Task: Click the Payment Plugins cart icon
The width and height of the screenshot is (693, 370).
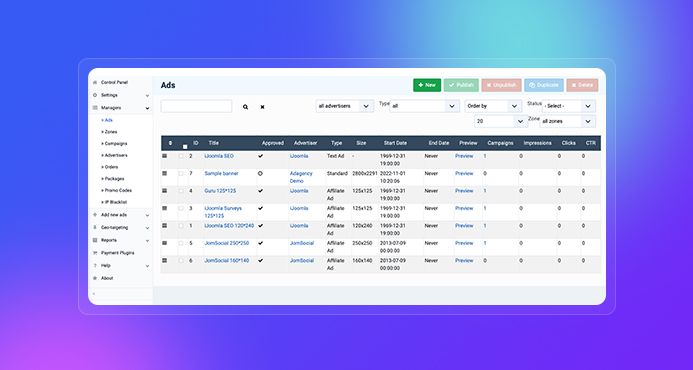Action: click(95, 253)
